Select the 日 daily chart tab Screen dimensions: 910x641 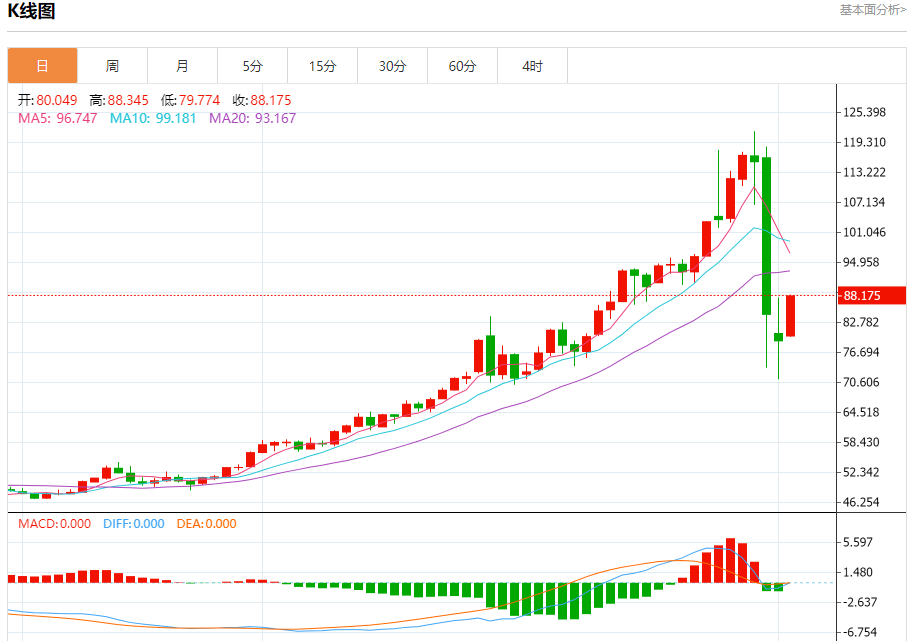(x=42, y=66)
